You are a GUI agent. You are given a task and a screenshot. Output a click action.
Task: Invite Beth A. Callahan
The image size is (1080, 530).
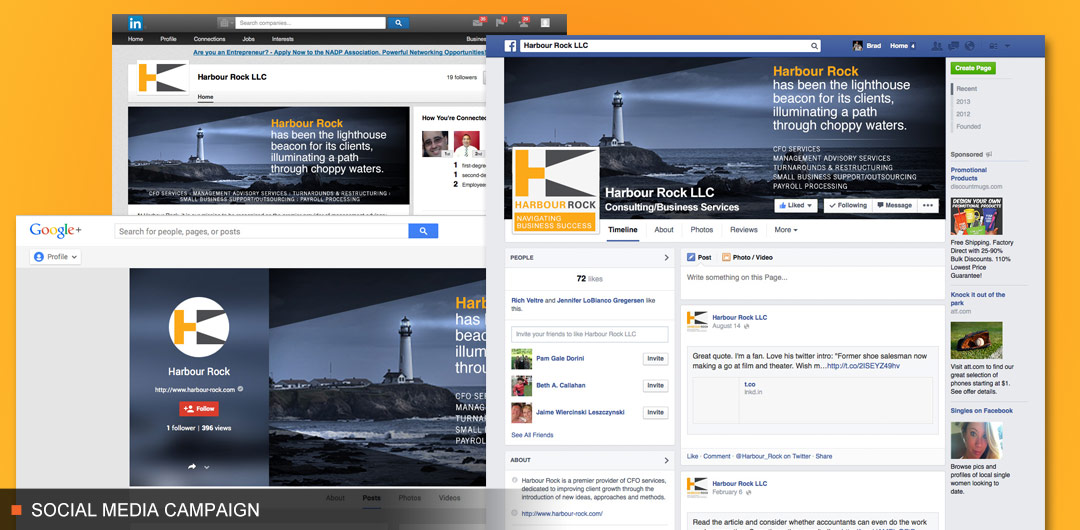coord(656,385)
